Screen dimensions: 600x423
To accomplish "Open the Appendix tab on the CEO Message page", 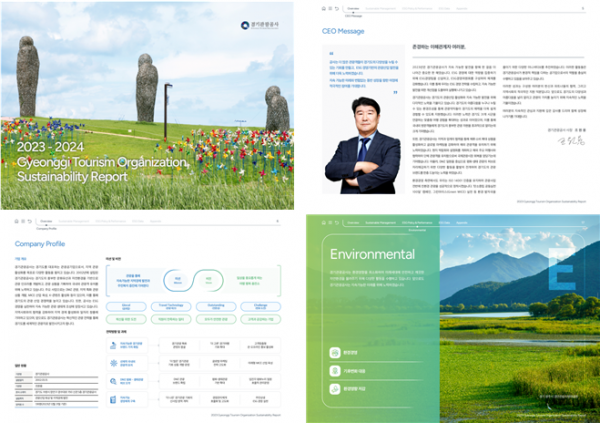I will click(462, 8).
